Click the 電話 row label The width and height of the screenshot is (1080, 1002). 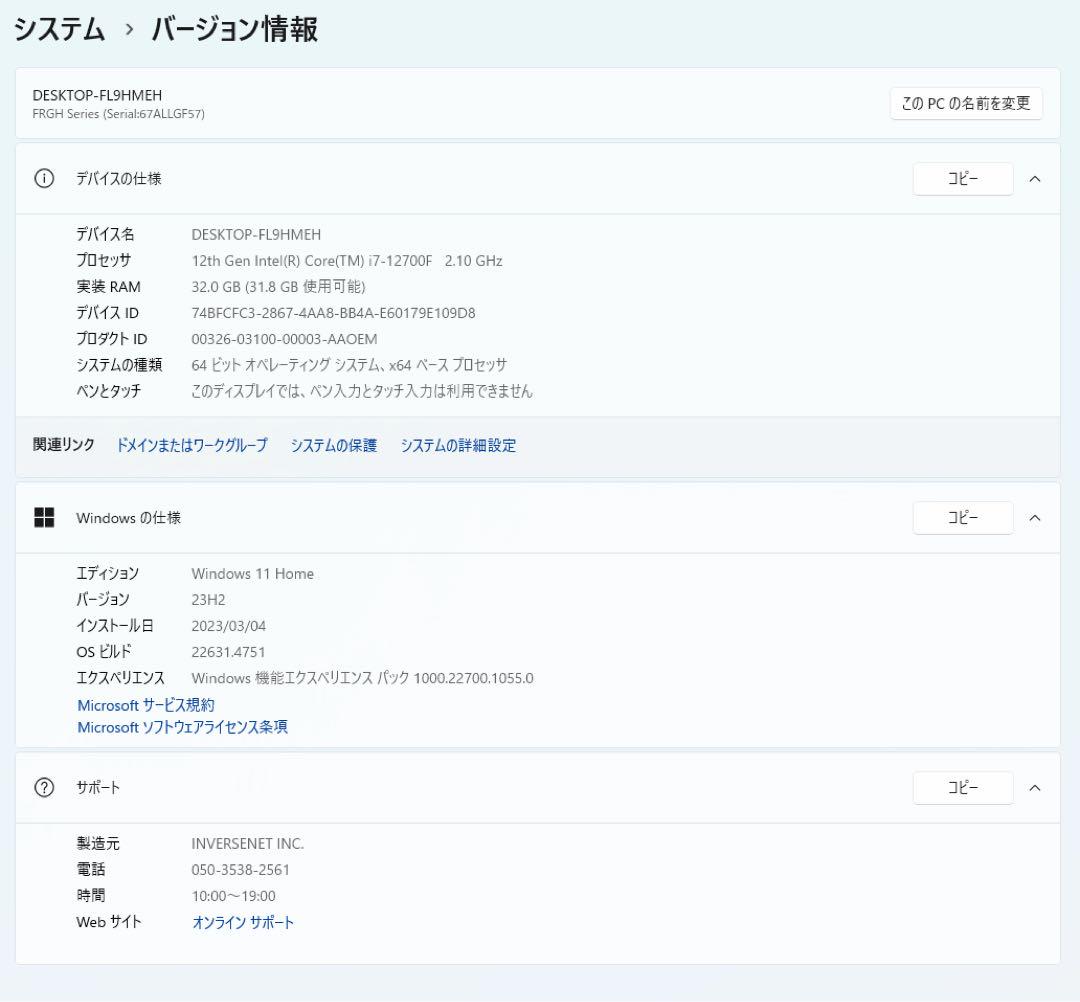pos(90,870)
